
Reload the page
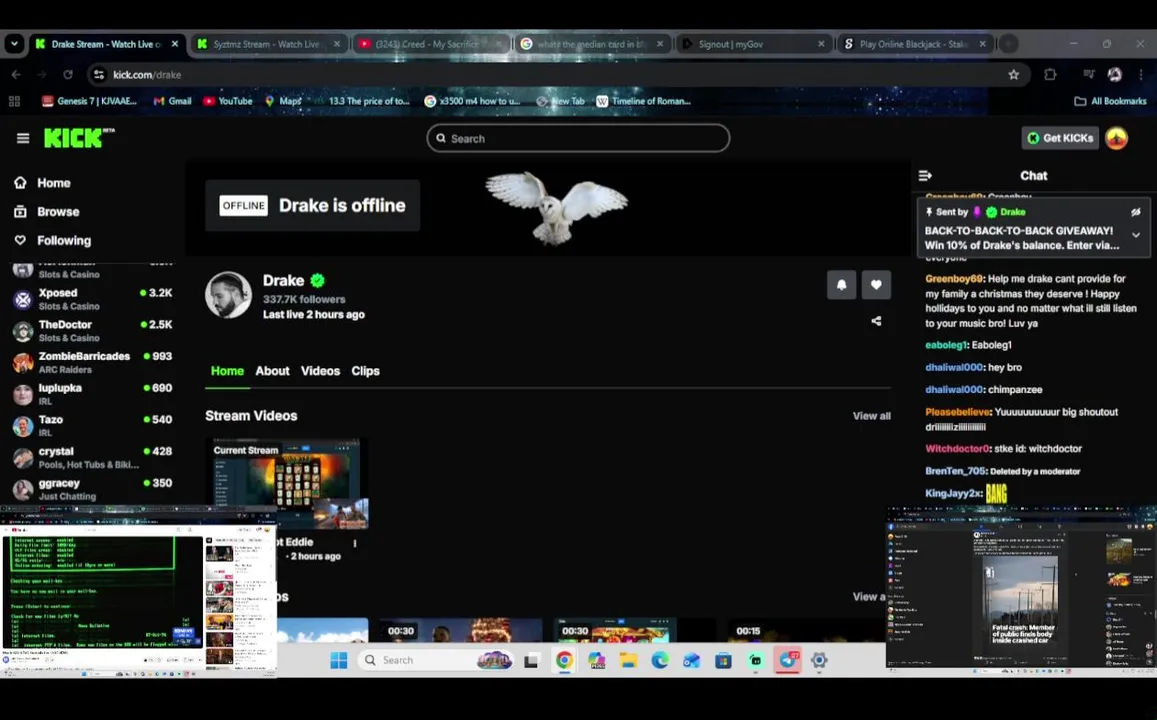(x=68, y=75)
